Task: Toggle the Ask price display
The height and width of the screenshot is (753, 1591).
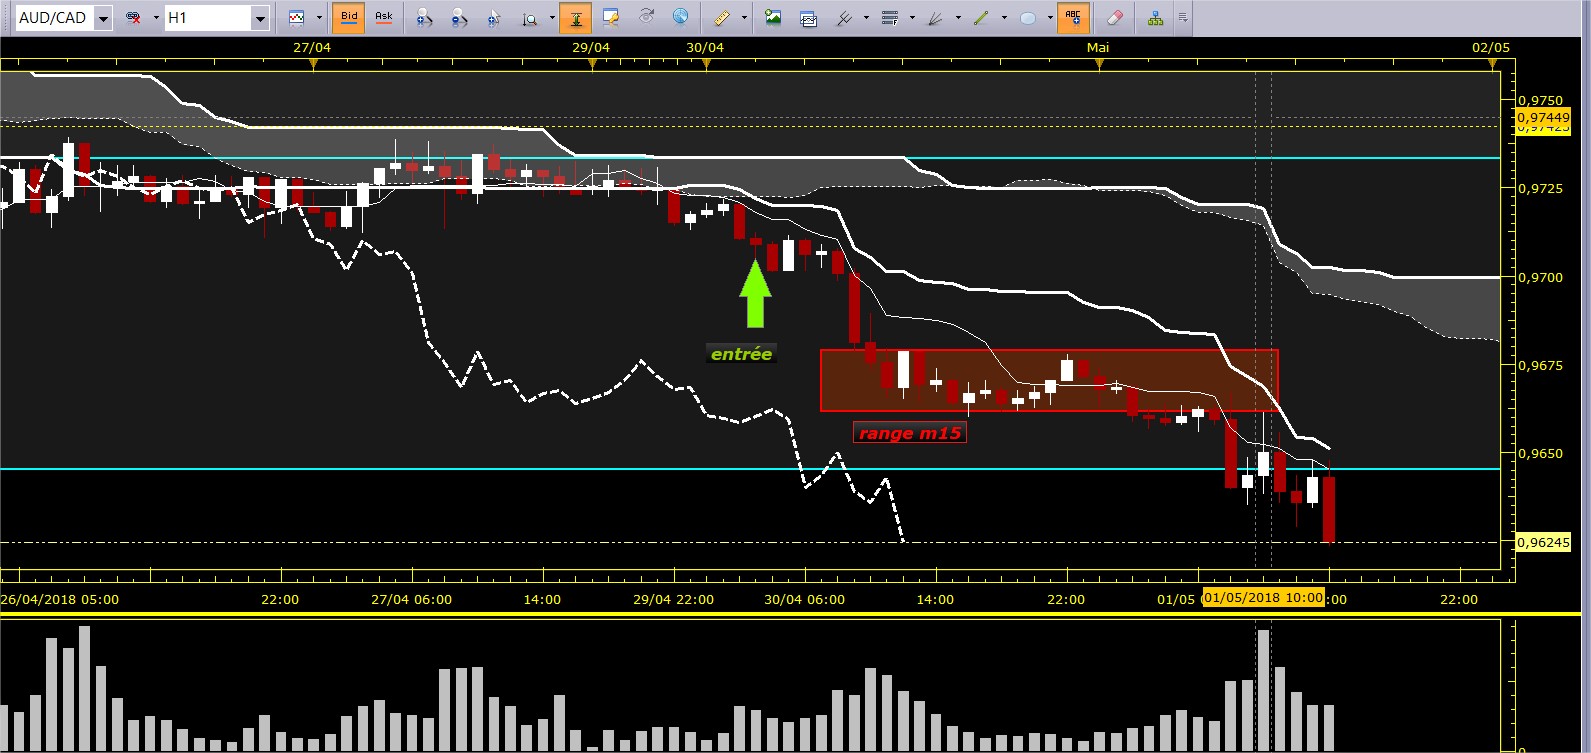Action: click(x=384, y=18)
